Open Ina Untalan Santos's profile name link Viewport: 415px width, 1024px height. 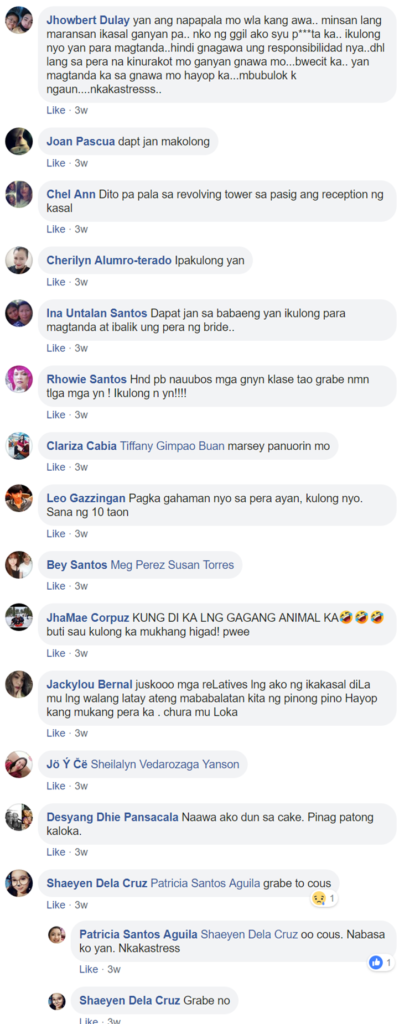(97, 313)
